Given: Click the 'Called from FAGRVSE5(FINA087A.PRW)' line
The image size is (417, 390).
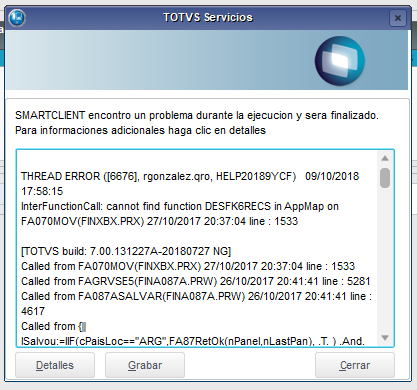Looking at the screenshot, I should [x=196, y=281].
